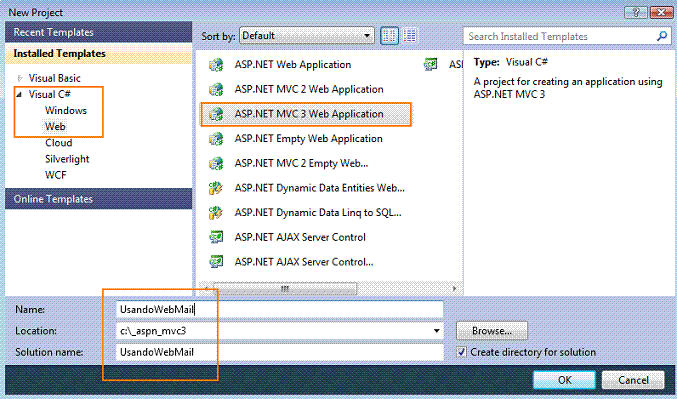Image resolution: width=677 pixels, height=399 pixels.
Task: Expand the Visual Basic tree node
Action: [19, 78]
